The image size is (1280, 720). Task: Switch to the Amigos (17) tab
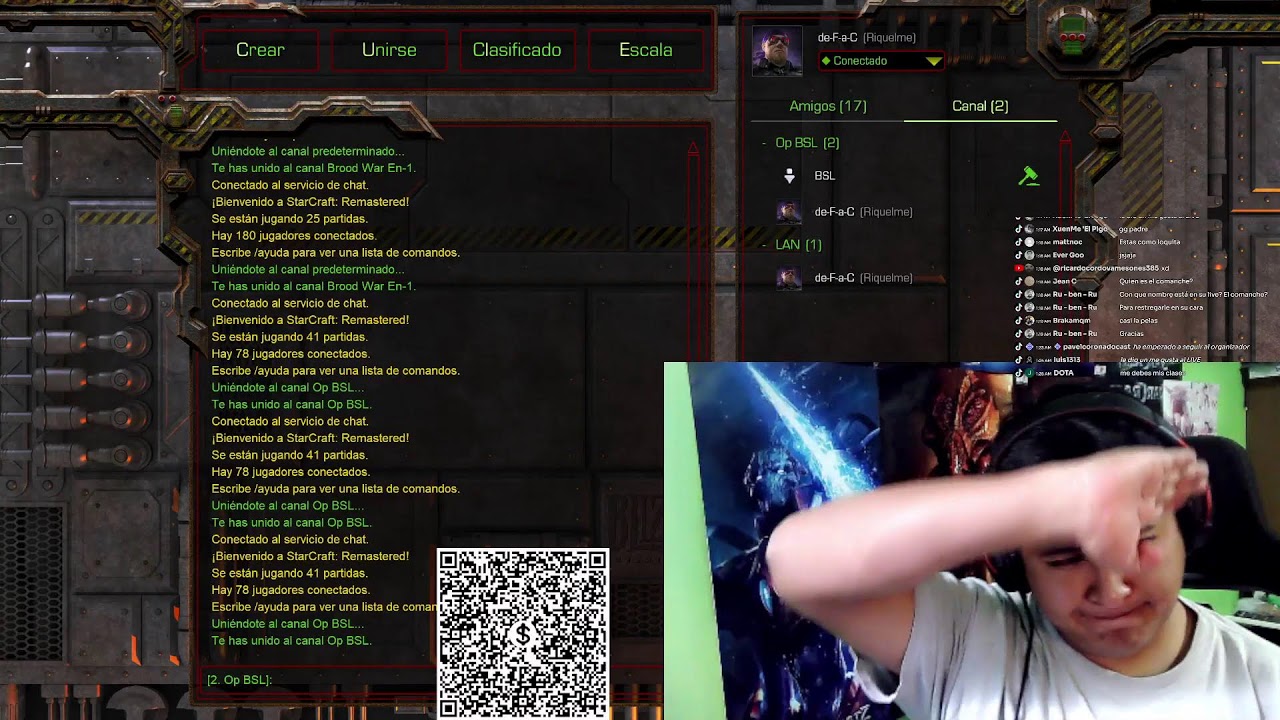click(828, 106)
